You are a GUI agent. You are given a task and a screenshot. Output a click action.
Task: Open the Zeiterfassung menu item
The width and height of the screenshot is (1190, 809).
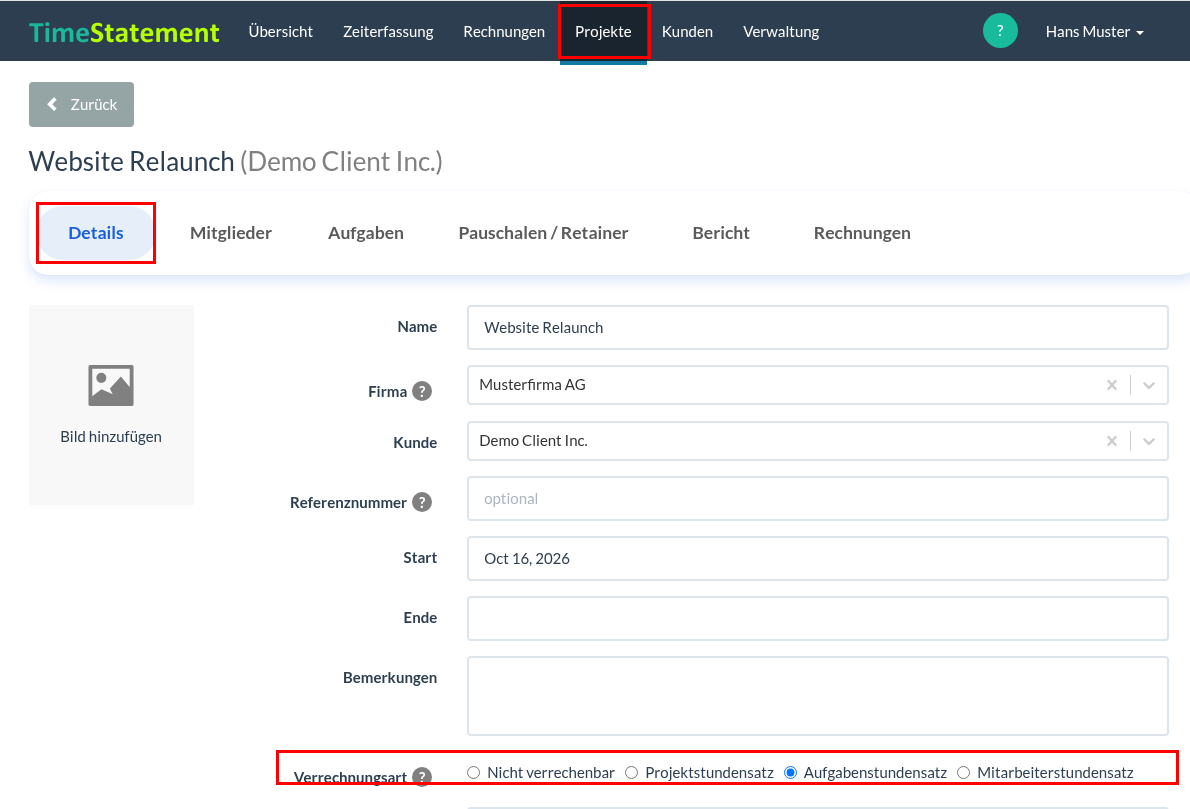388,32
